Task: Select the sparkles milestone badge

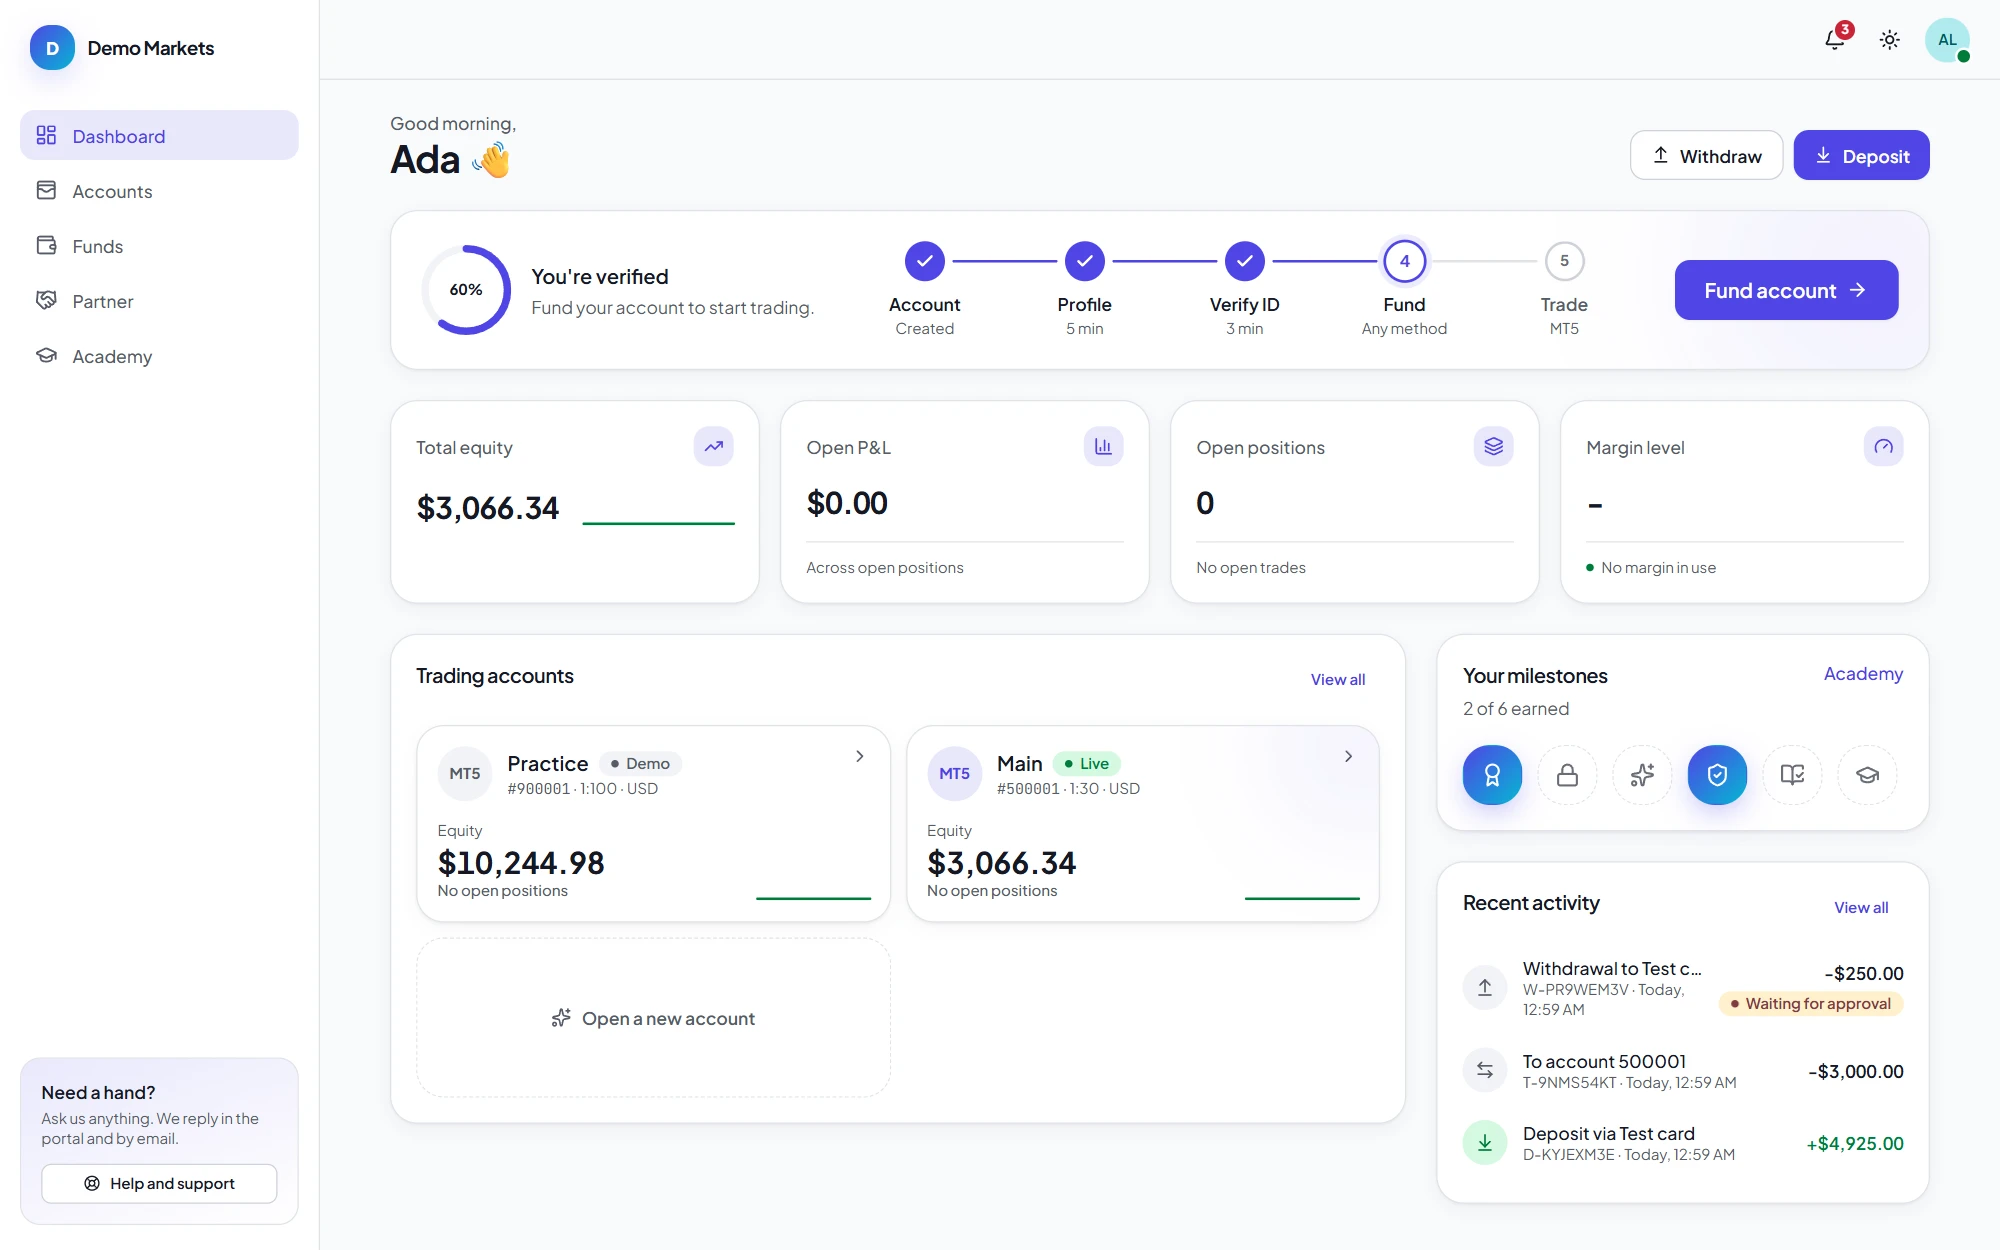Action: pos(1642,775)
